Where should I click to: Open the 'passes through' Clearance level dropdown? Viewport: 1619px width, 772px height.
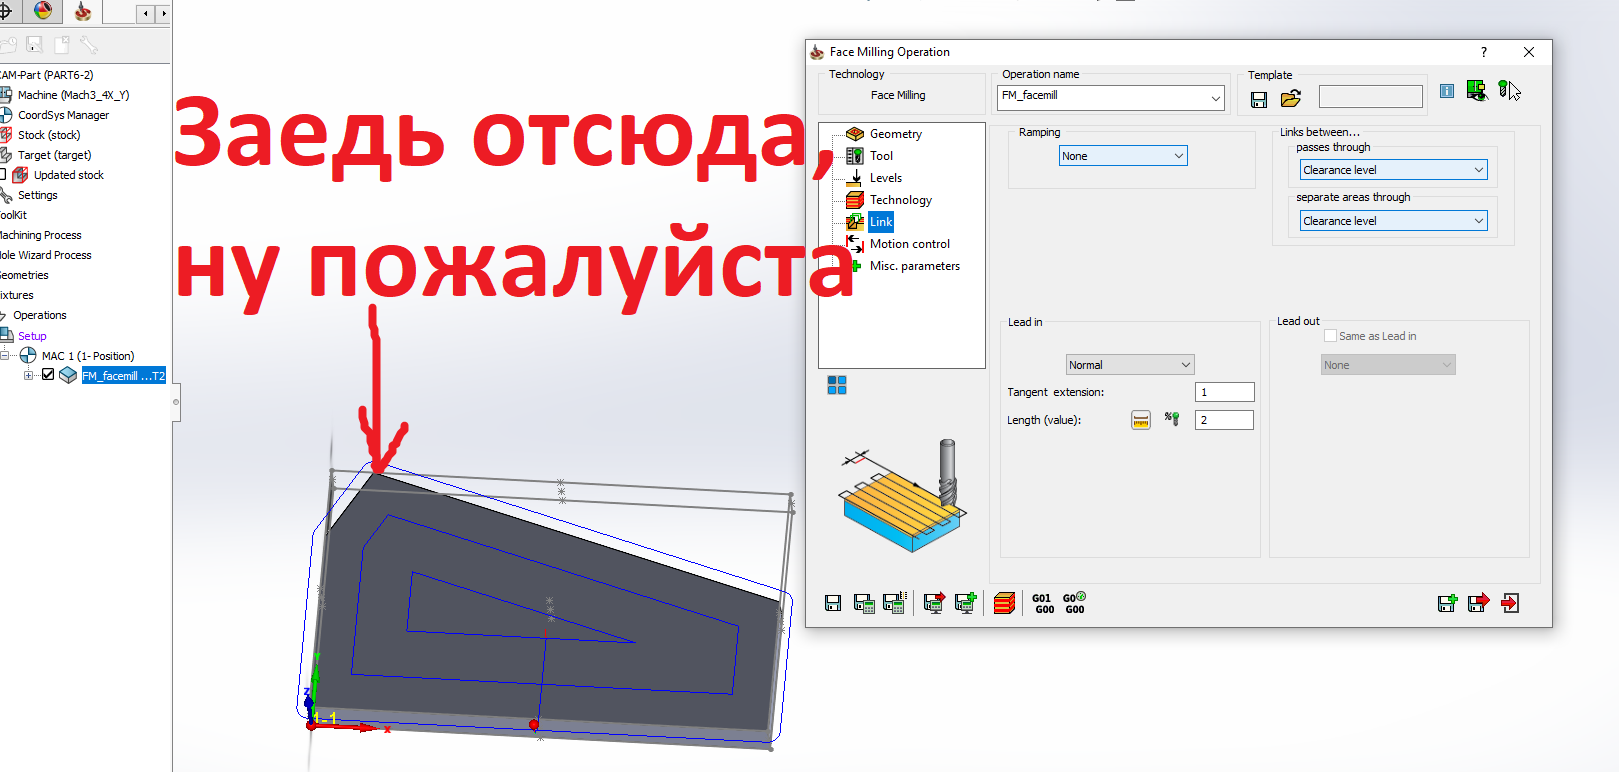[1393, 170]
